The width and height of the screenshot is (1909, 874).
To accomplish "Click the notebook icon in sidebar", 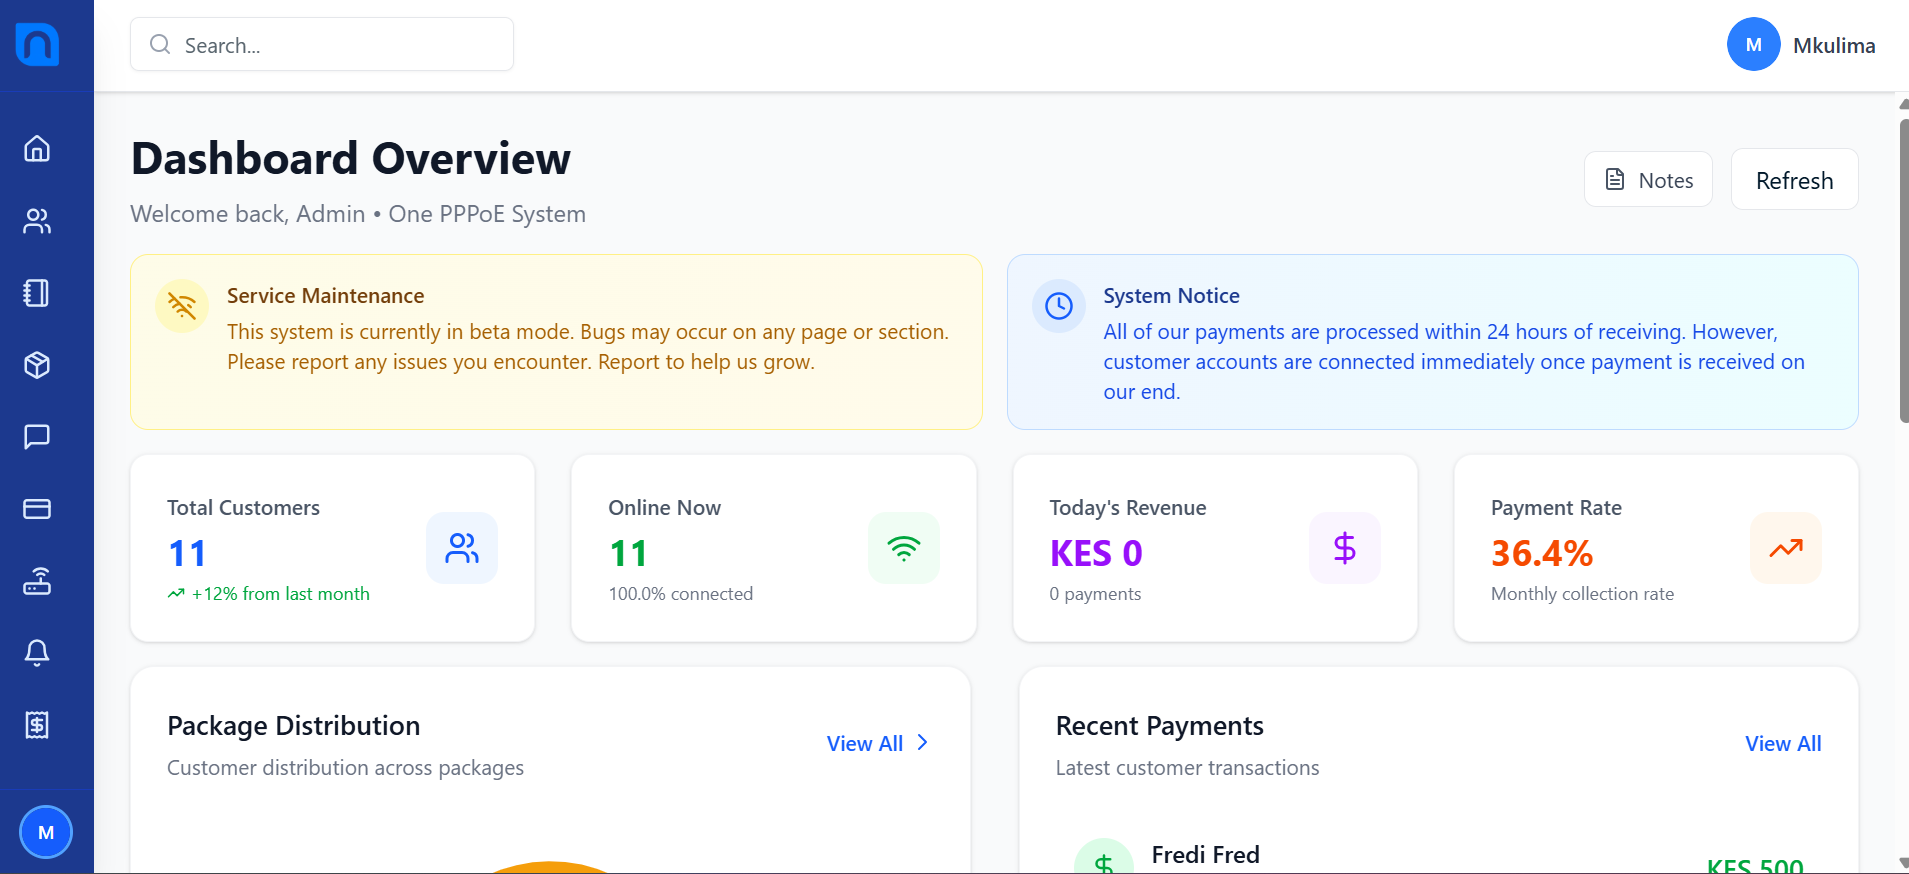I will pyautogui.click(x=37, y=293).
